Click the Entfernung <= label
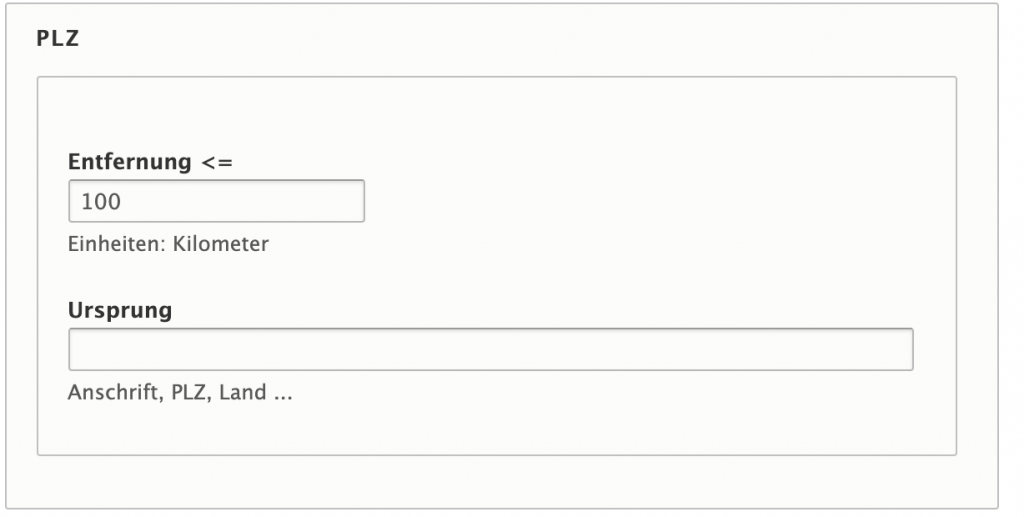This screenshot has height=517, width=1024. [x=150, y=161]
